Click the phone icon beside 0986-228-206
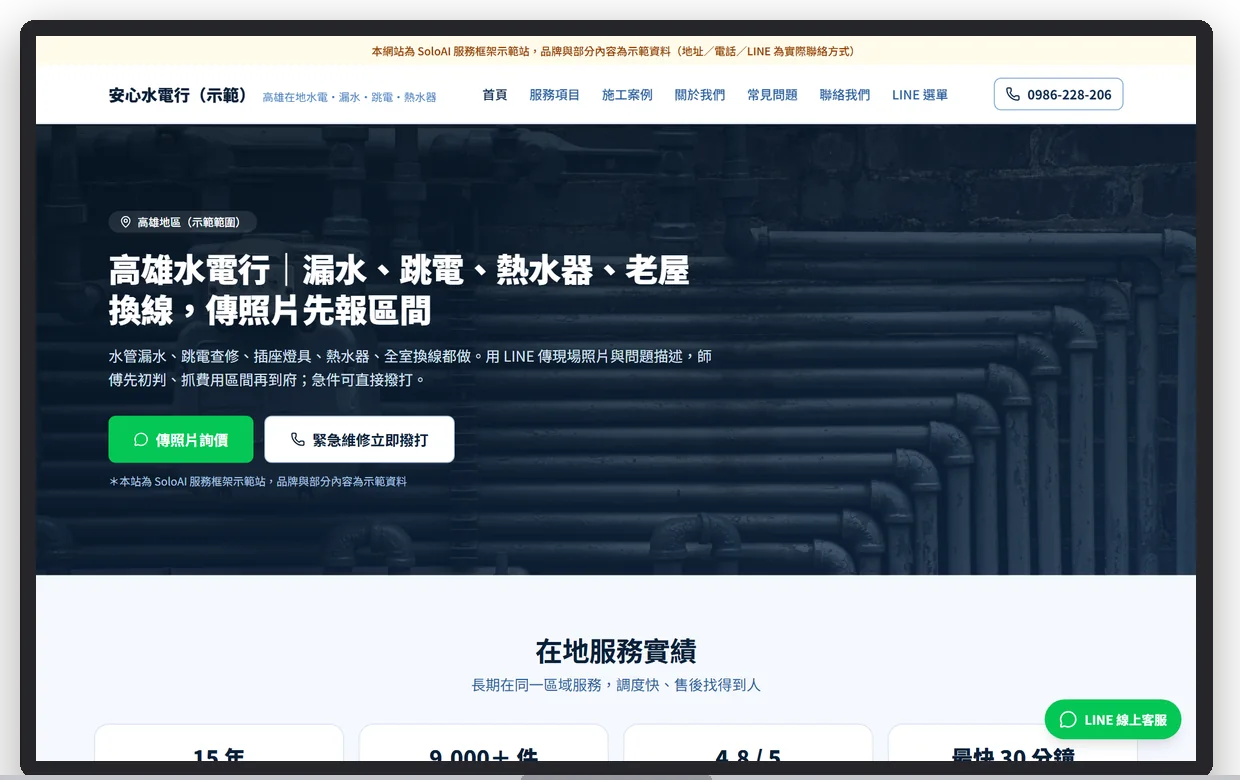1240x780 pixels. tap(1013, 94)
